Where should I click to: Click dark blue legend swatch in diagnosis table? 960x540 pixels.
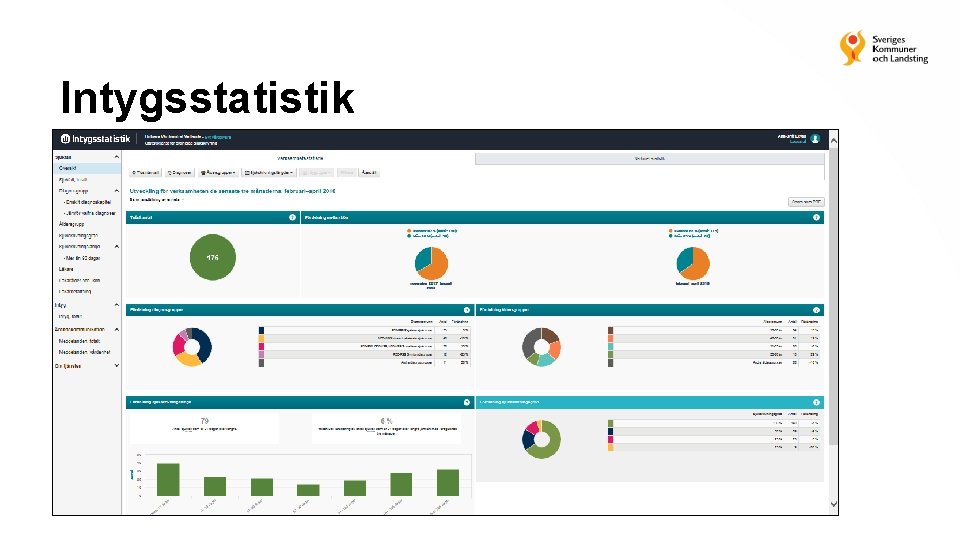click(261, 331)
